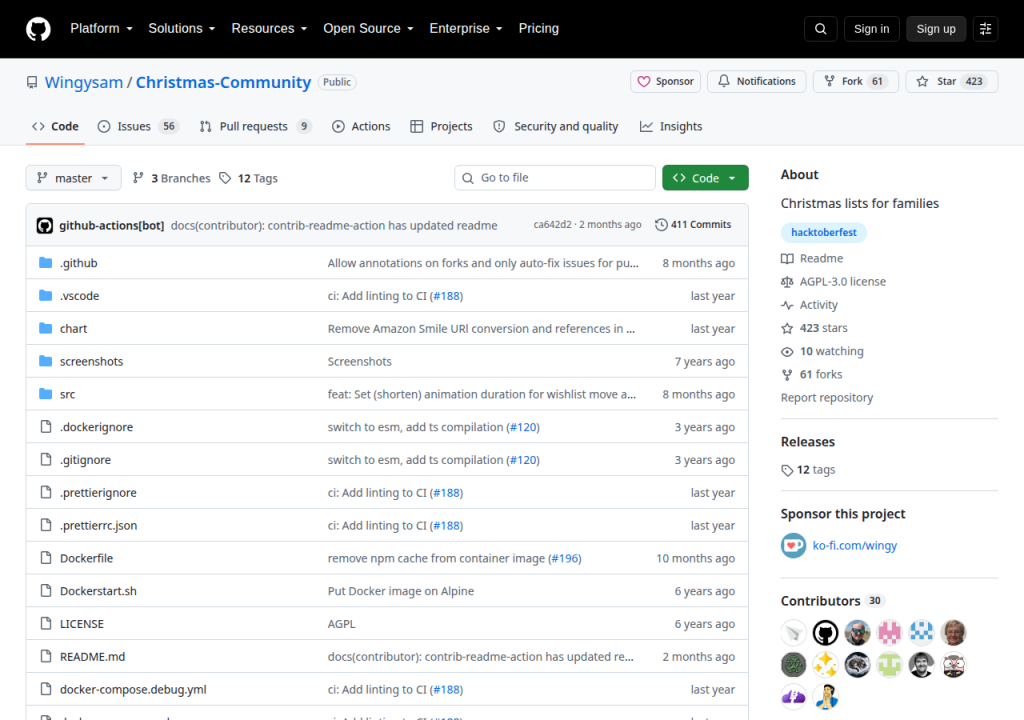Open the chart folder

pos(73,328)
